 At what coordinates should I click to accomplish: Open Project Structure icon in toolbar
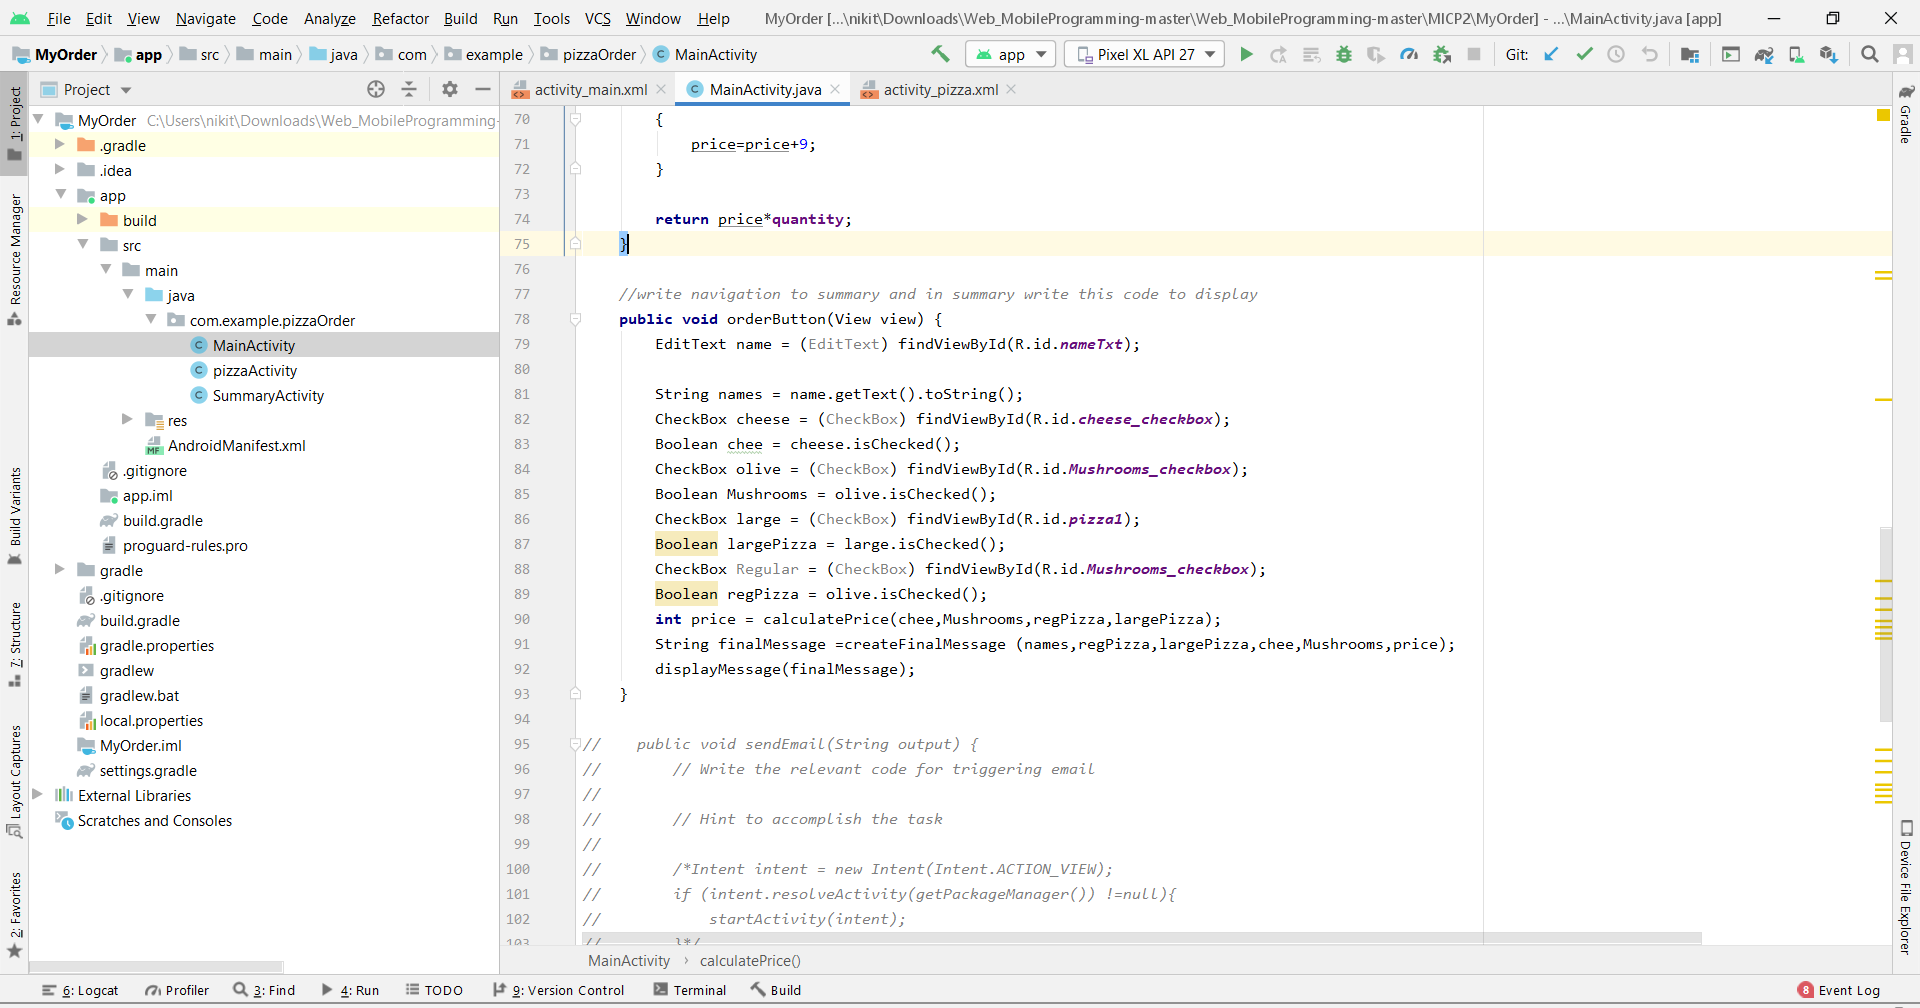click(1690, 54)
